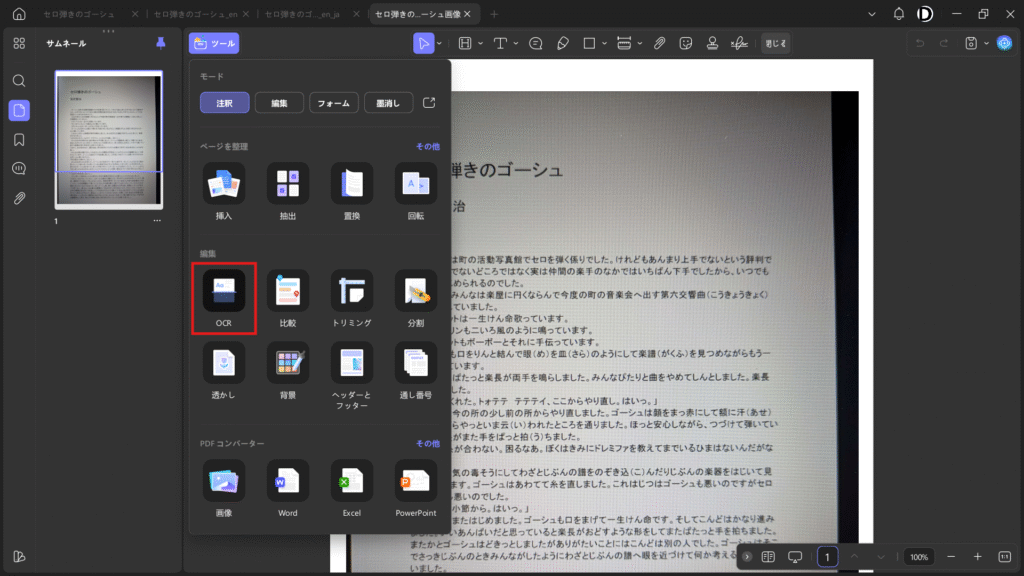Toggle the thumbnail panel pin
Viewport: 1024px width, 576px height.
coord(161,43)
